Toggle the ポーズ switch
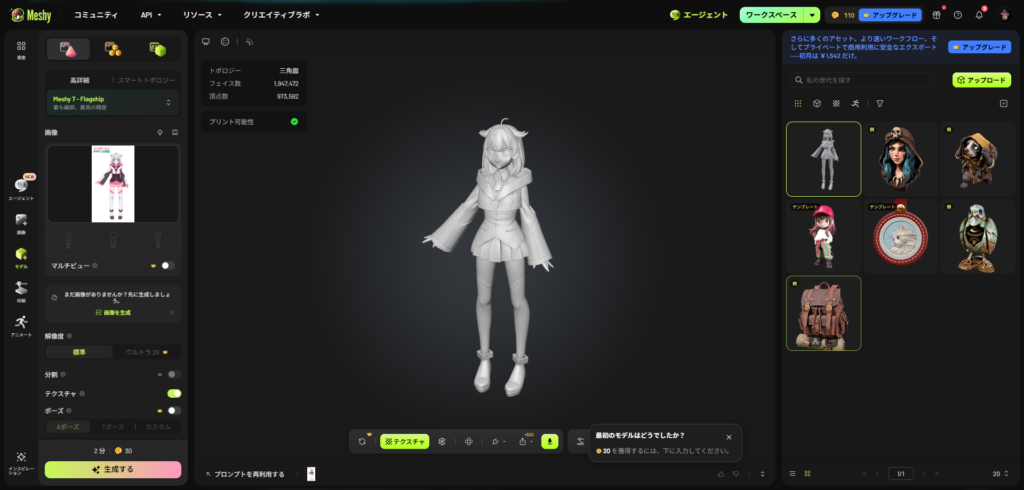Image resolution: width=1024 pixels, height=490 pixels. (x=174, y=411)
